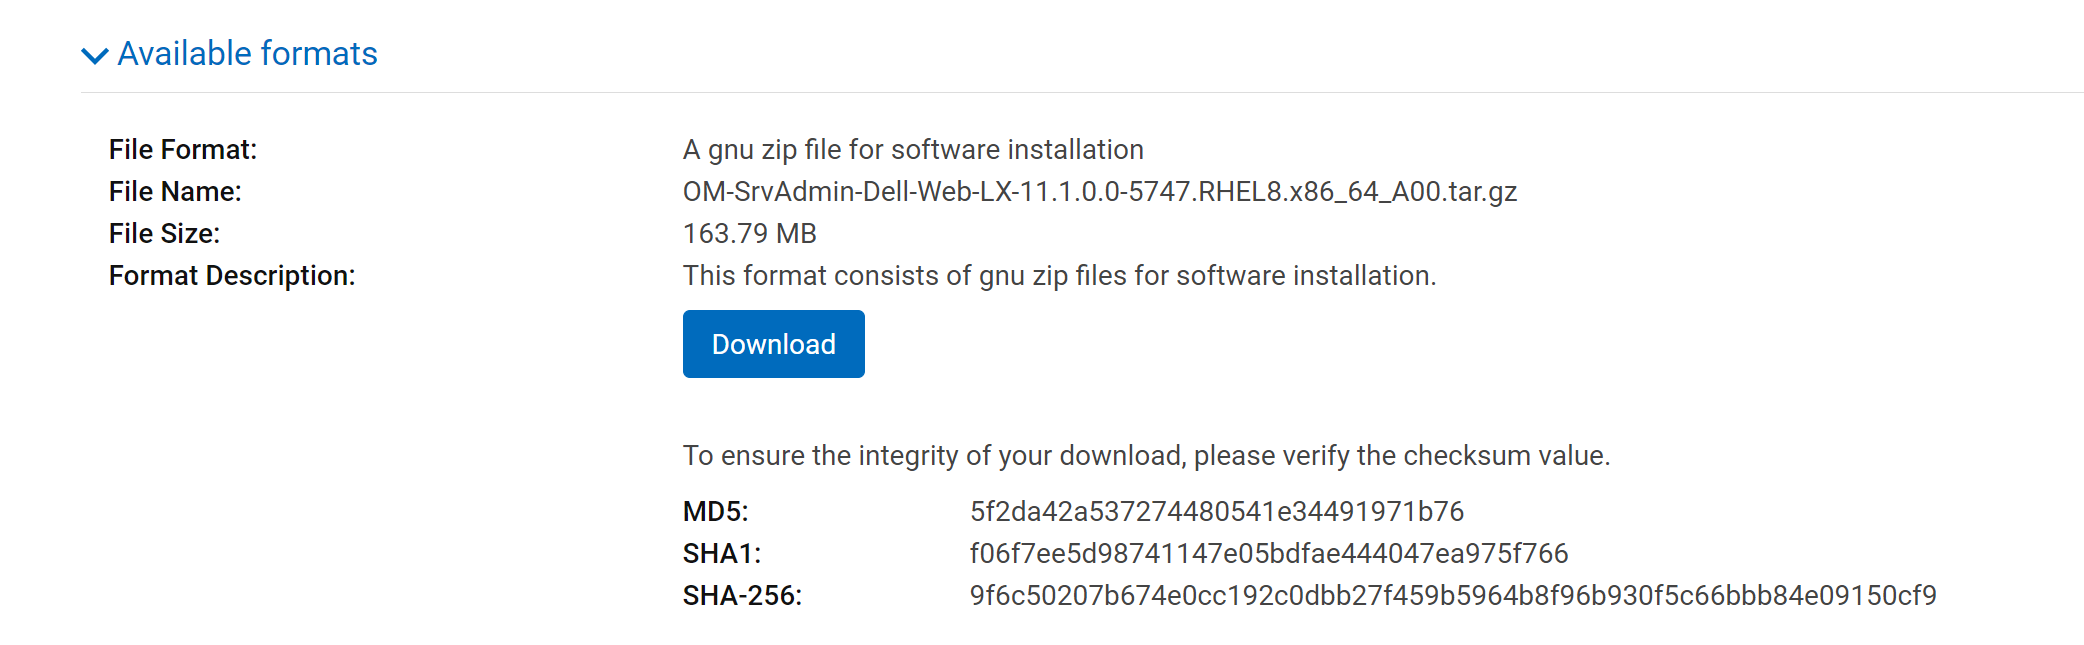The image size is (2084, 645).
Task: Select the SHA1 checksum value
Action: 1270,553
